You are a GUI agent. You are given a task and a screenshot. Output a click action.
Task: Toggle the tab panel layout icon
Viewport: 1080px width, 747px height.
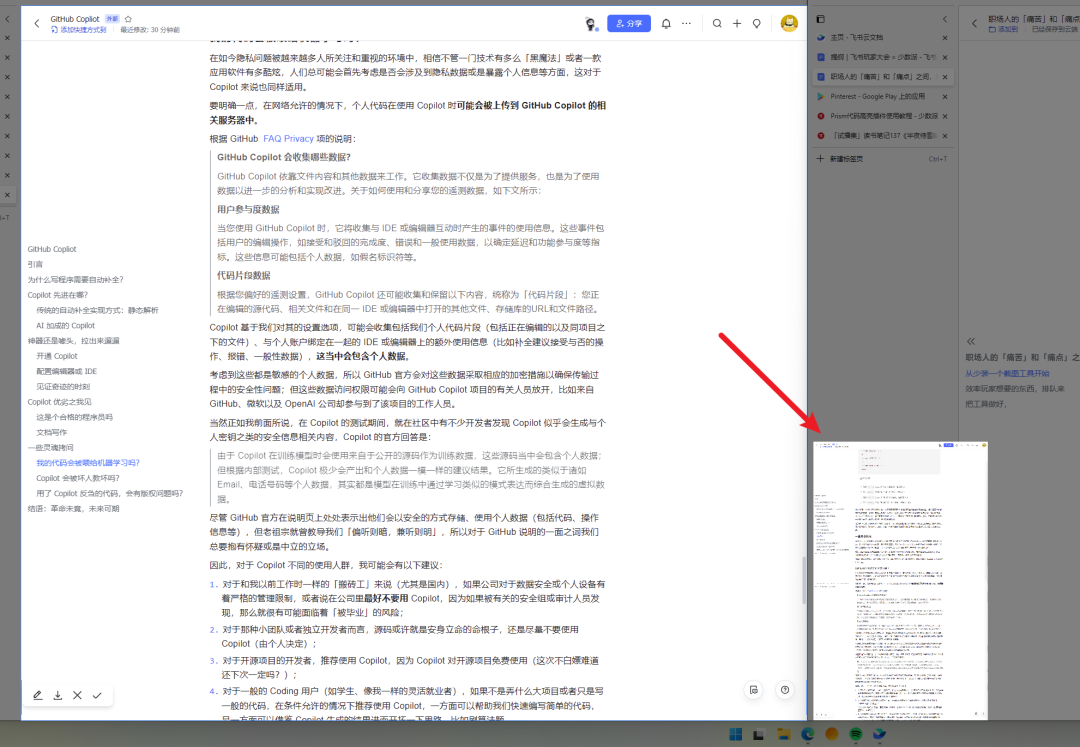pos(820,19)
